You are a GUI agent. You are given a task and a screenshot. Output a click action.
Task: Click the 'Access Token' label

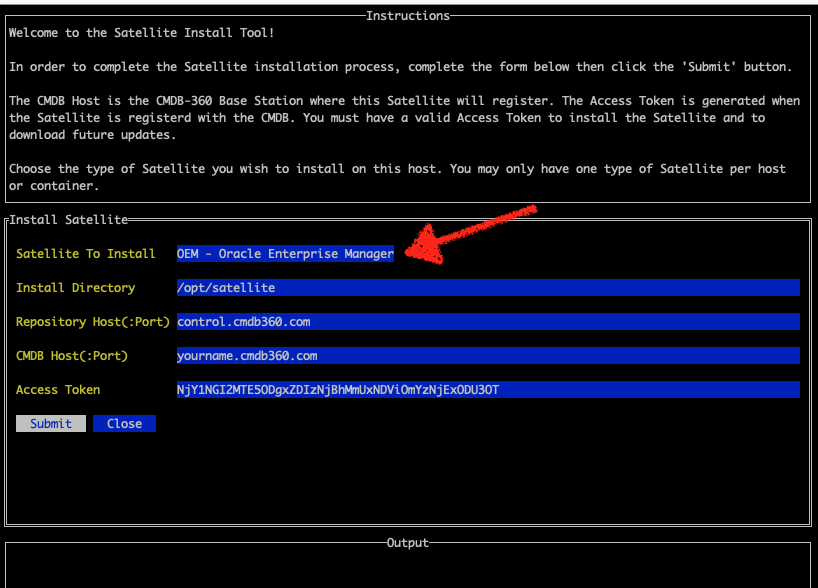click(x=58, y=389)
